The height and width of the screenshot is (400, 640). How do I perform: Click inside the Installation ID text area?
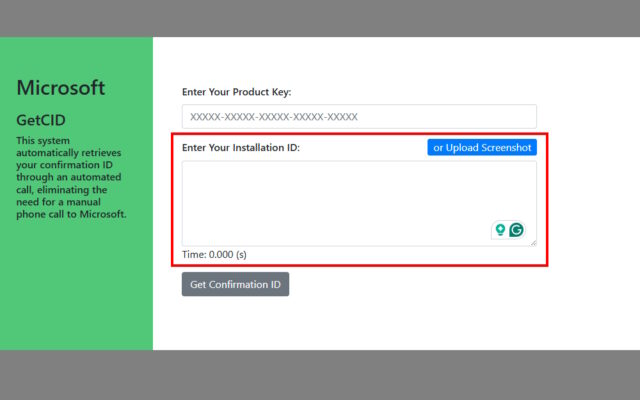coord(340,200)
